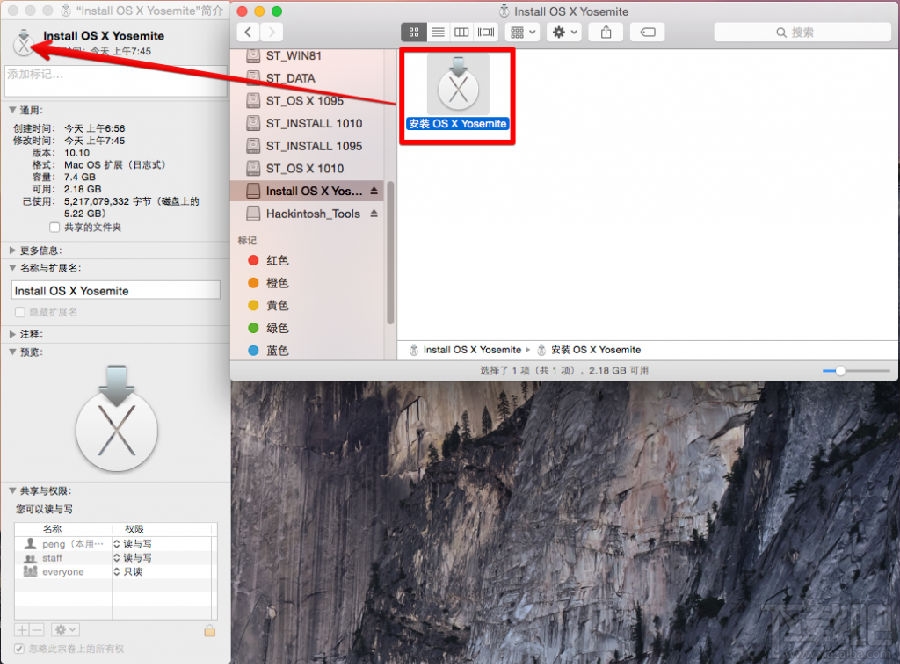Select Hackintosh_Tools in the sidebar

click(300, 212)
